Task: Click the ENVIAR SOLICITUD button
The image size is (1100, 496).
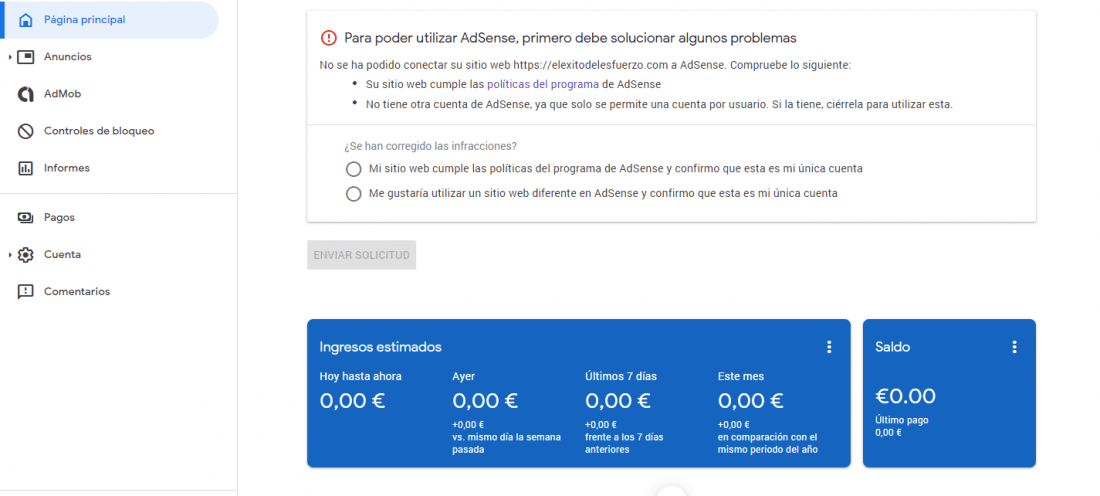Action: [361, 255]
